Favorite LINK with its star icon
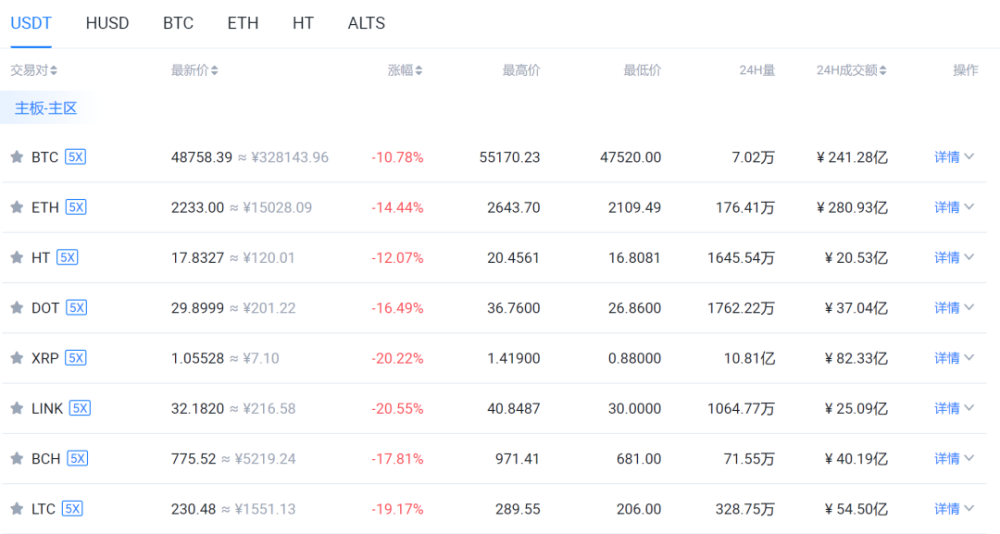 [17, 408]
